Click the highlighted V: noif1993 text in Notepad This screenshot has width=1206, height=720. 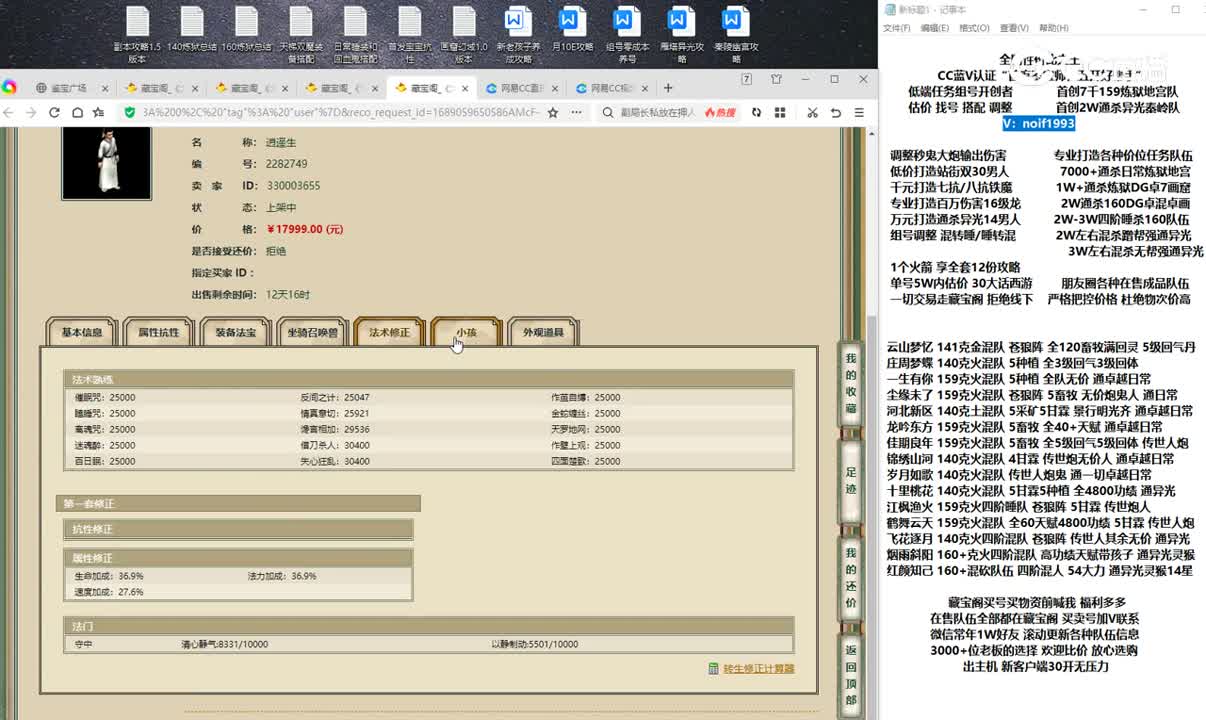tap(1039, 123)
